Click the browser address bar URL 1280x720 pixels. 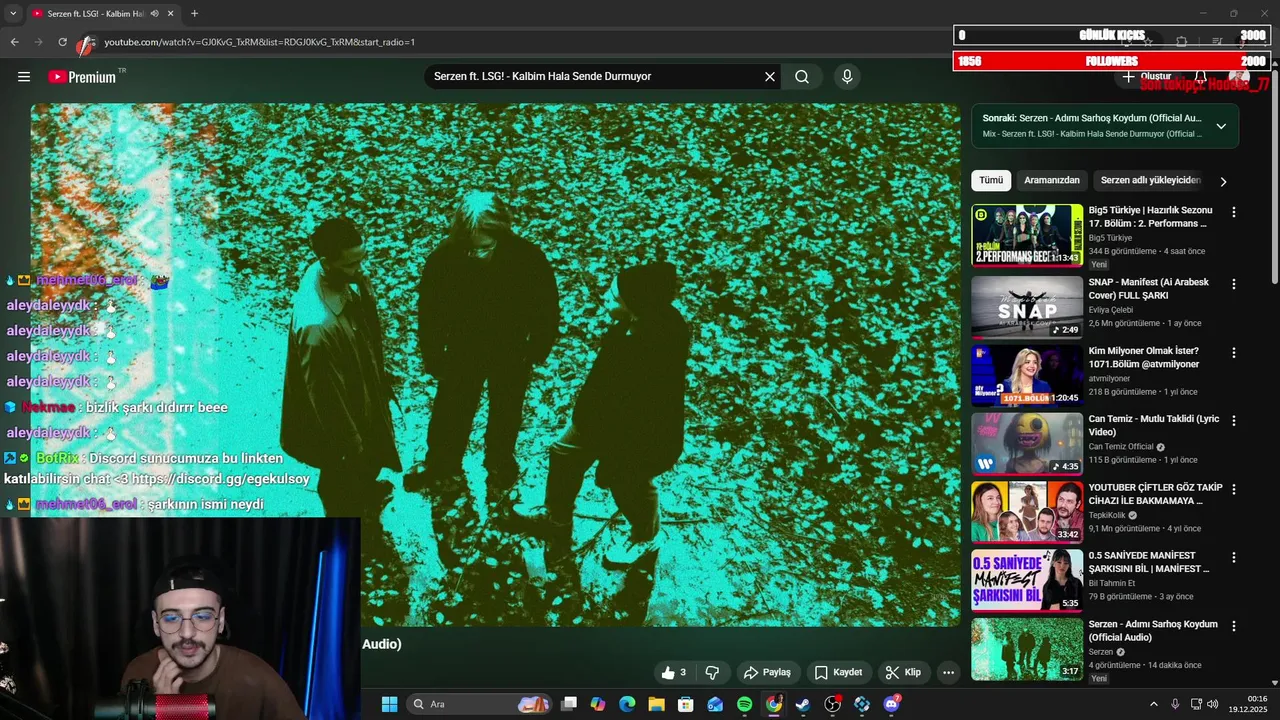pyautogui.click(x=260, y=42)
